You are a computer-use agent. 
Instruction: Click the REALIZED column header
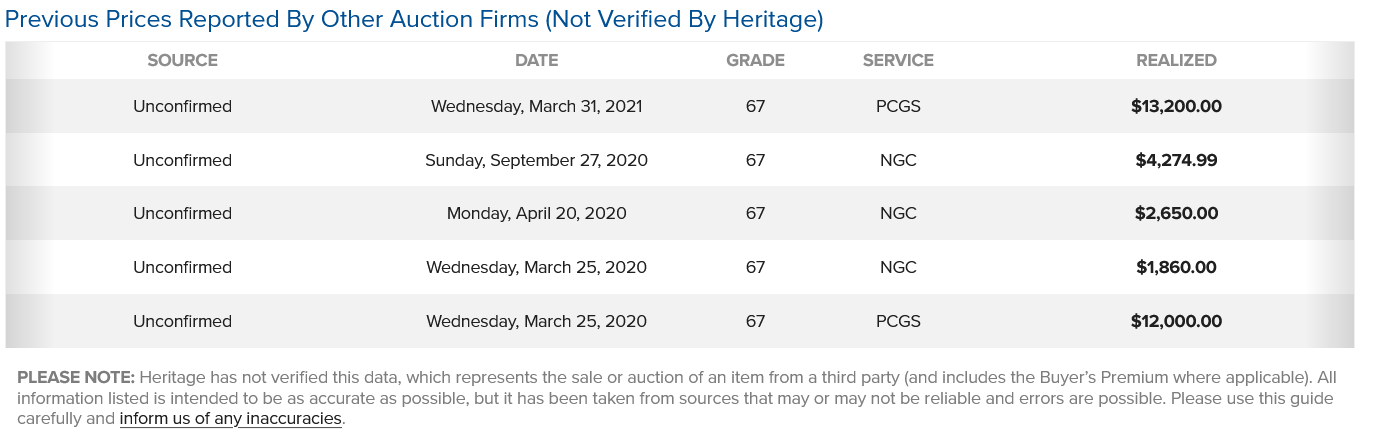pyautogui.click(x=1176, y=60)
